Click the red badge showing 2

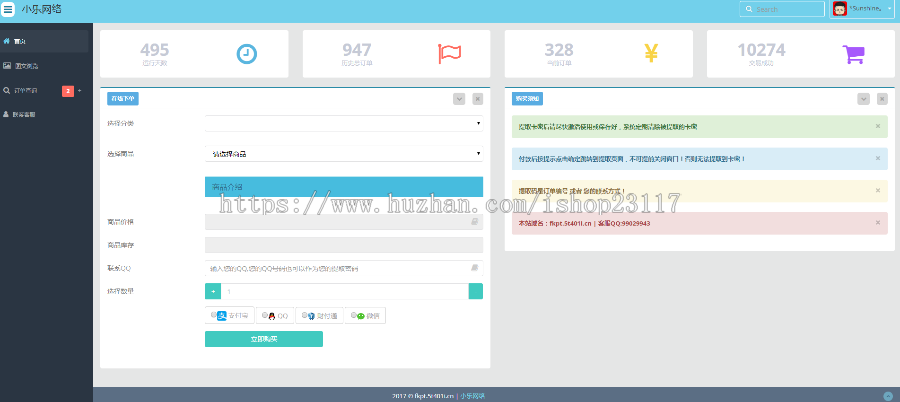point(68,91)
